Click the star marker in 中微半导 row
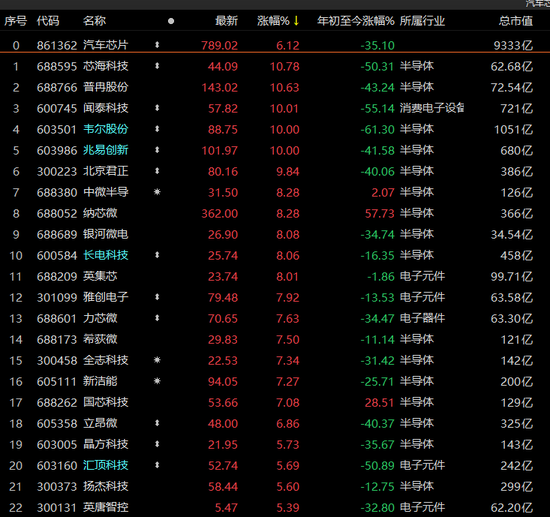Screen dimensions: 550x517 pos(157,192)
